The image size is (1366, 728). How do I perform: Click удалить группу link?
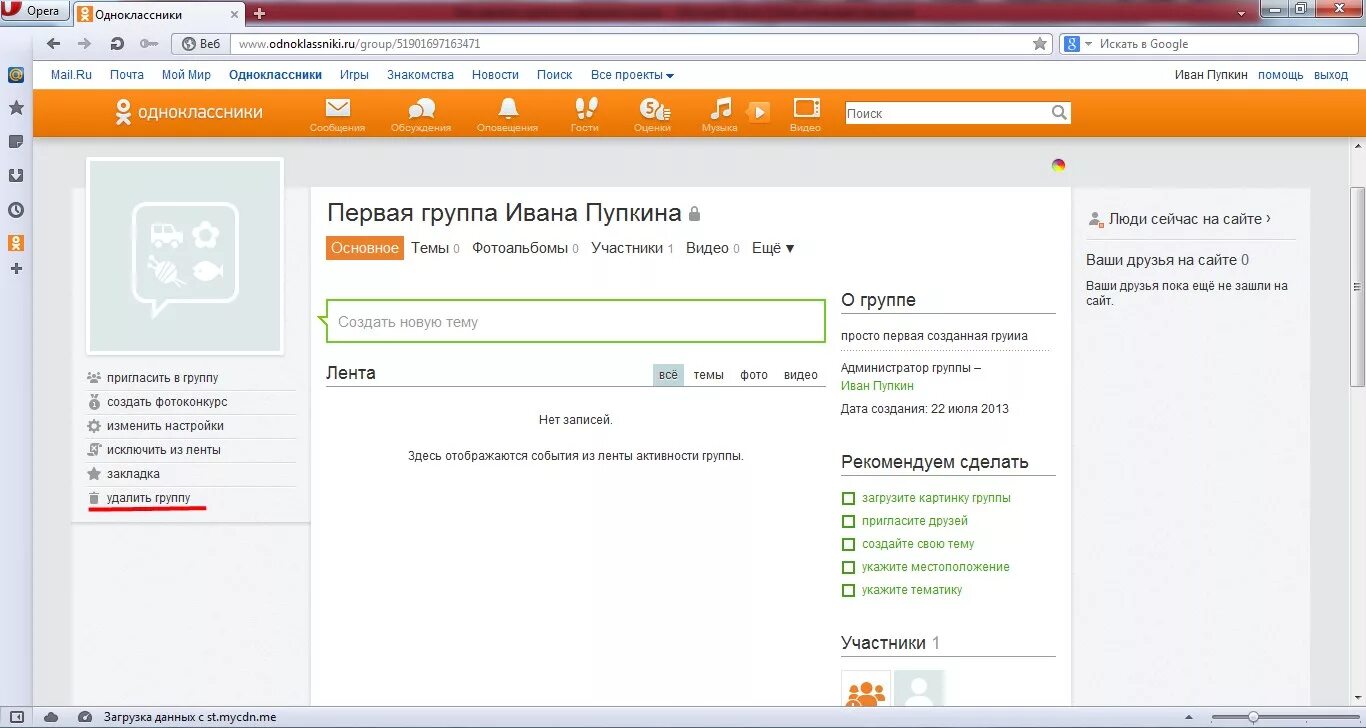[148, 498]
